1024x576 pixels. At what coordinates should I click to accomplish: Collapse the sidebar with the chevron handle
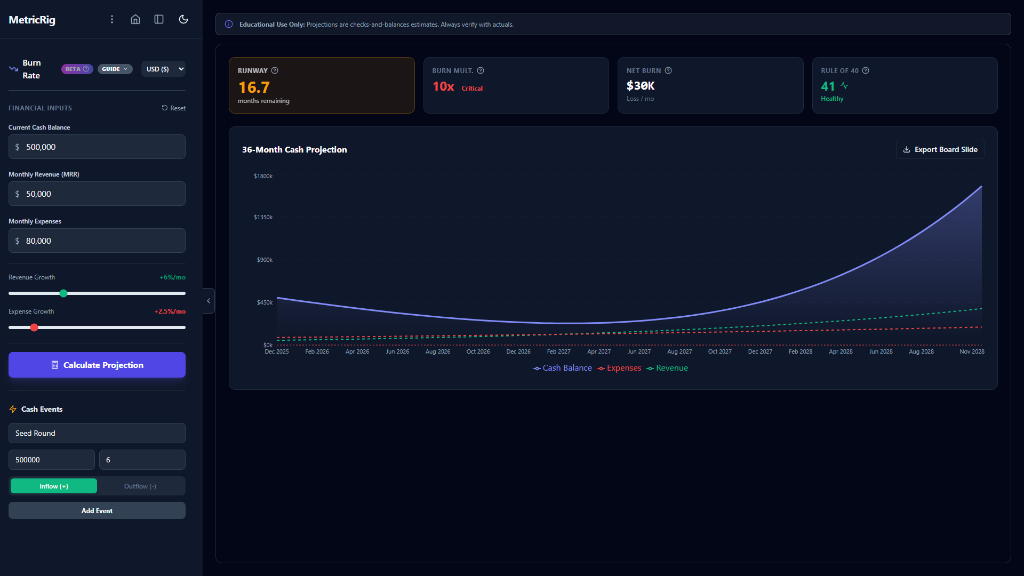point(206,300)
